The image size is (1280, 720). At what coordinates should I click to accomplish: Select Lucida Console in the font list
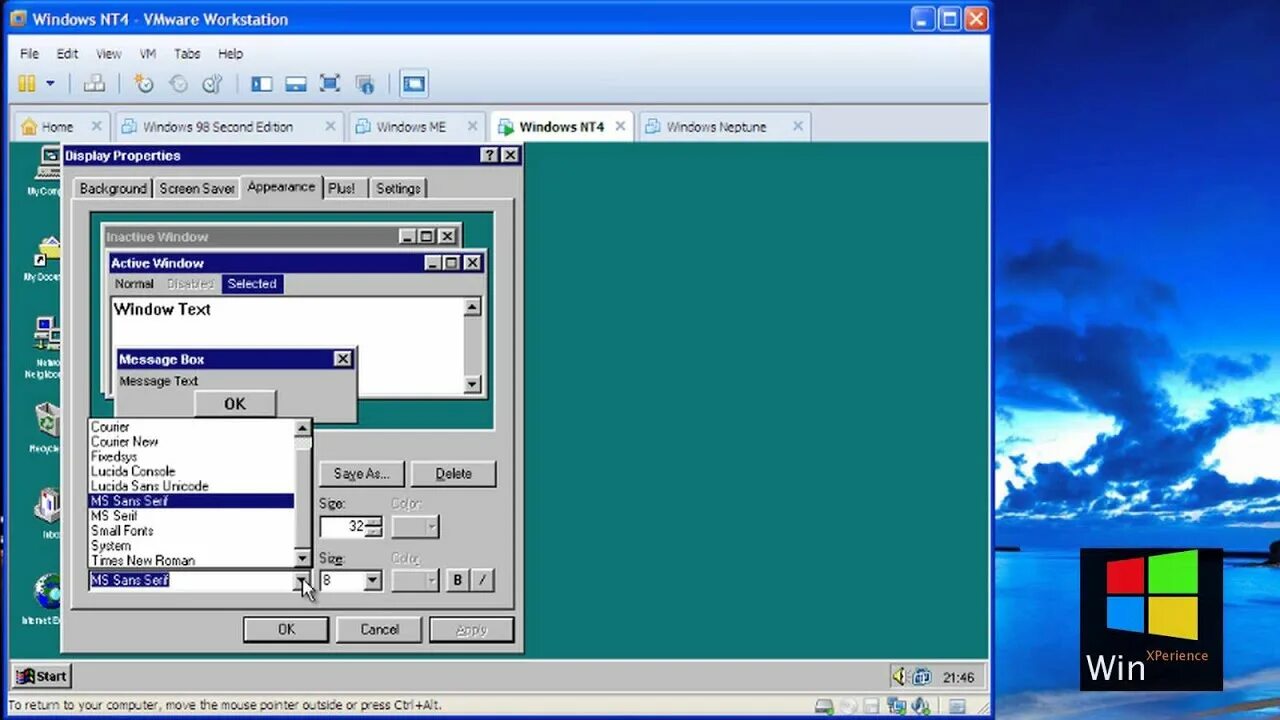(192, 471)
